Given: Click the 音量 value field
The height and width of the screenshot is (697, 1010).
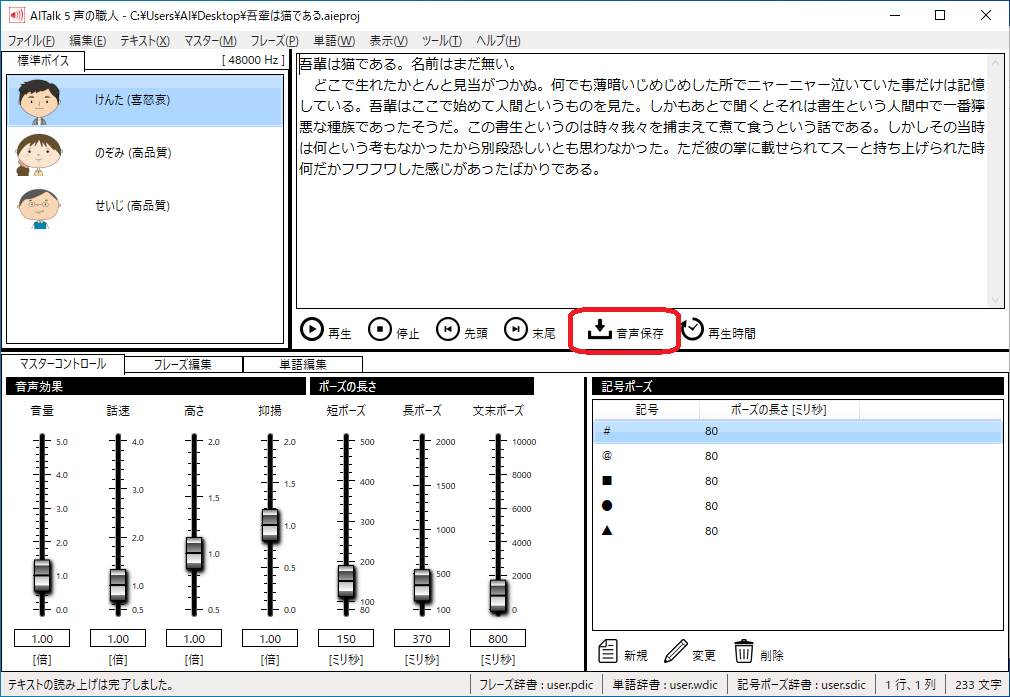Looking at the screenshot, I should [x=42, y=638].
